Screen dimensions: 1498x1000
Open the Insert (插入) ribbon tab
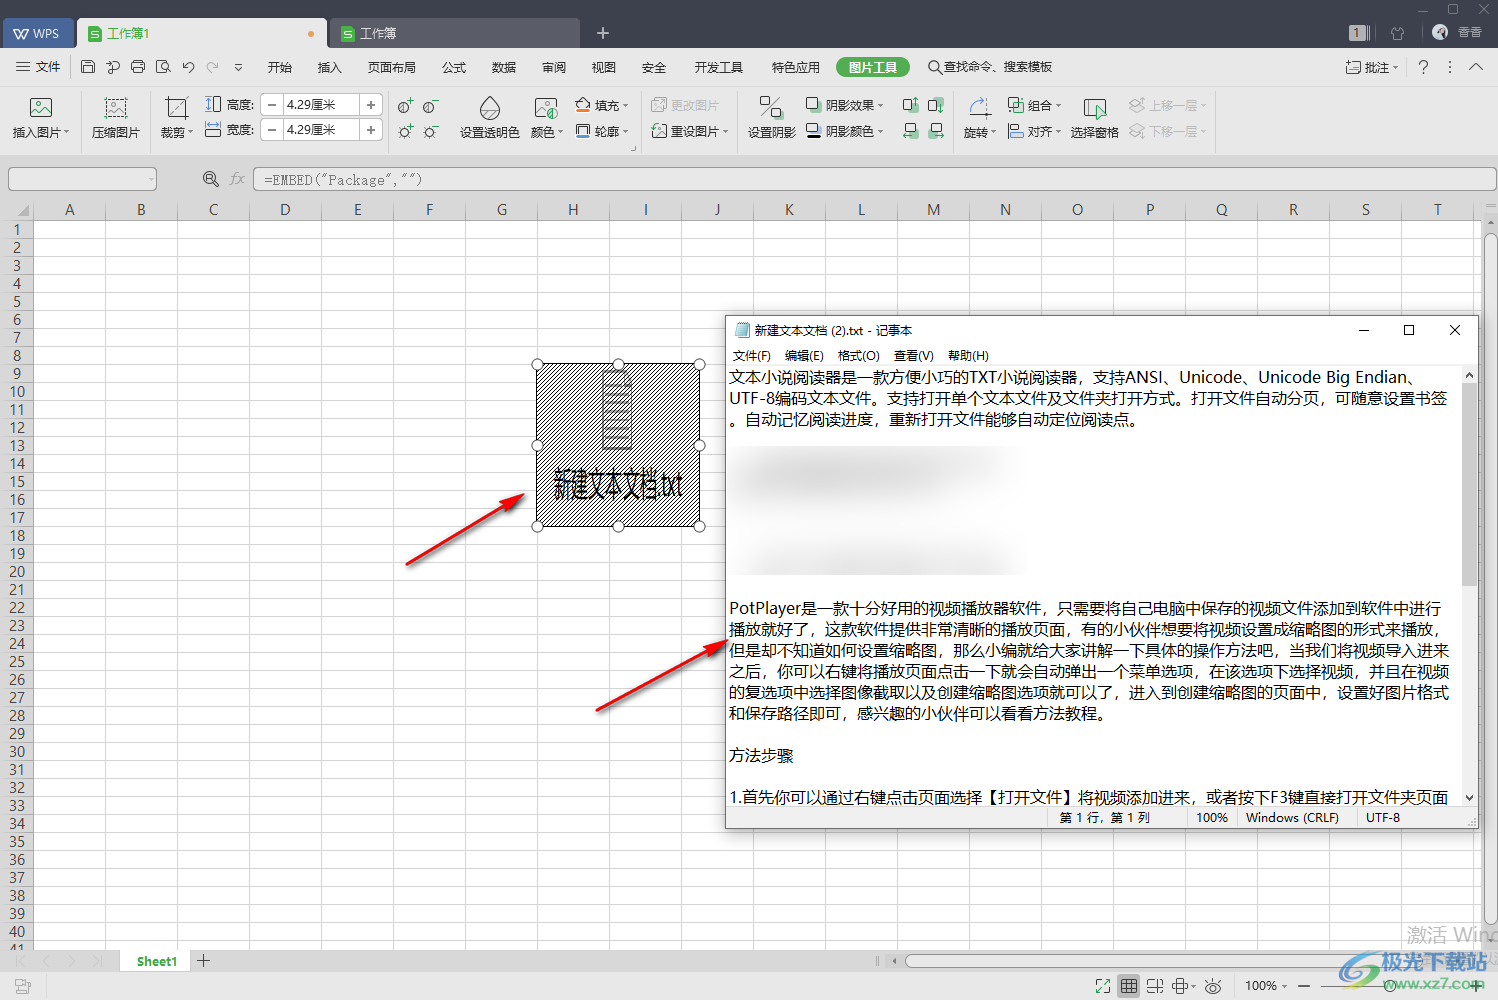pos(329,67)
